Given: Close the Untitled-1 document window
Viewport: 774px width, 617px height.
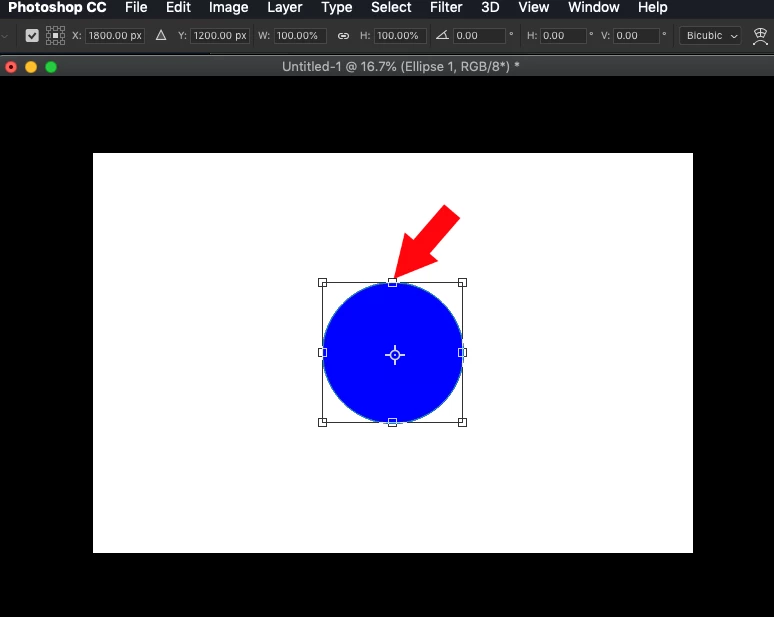Looking at the screenshot, I should click(x=11, y=67).
